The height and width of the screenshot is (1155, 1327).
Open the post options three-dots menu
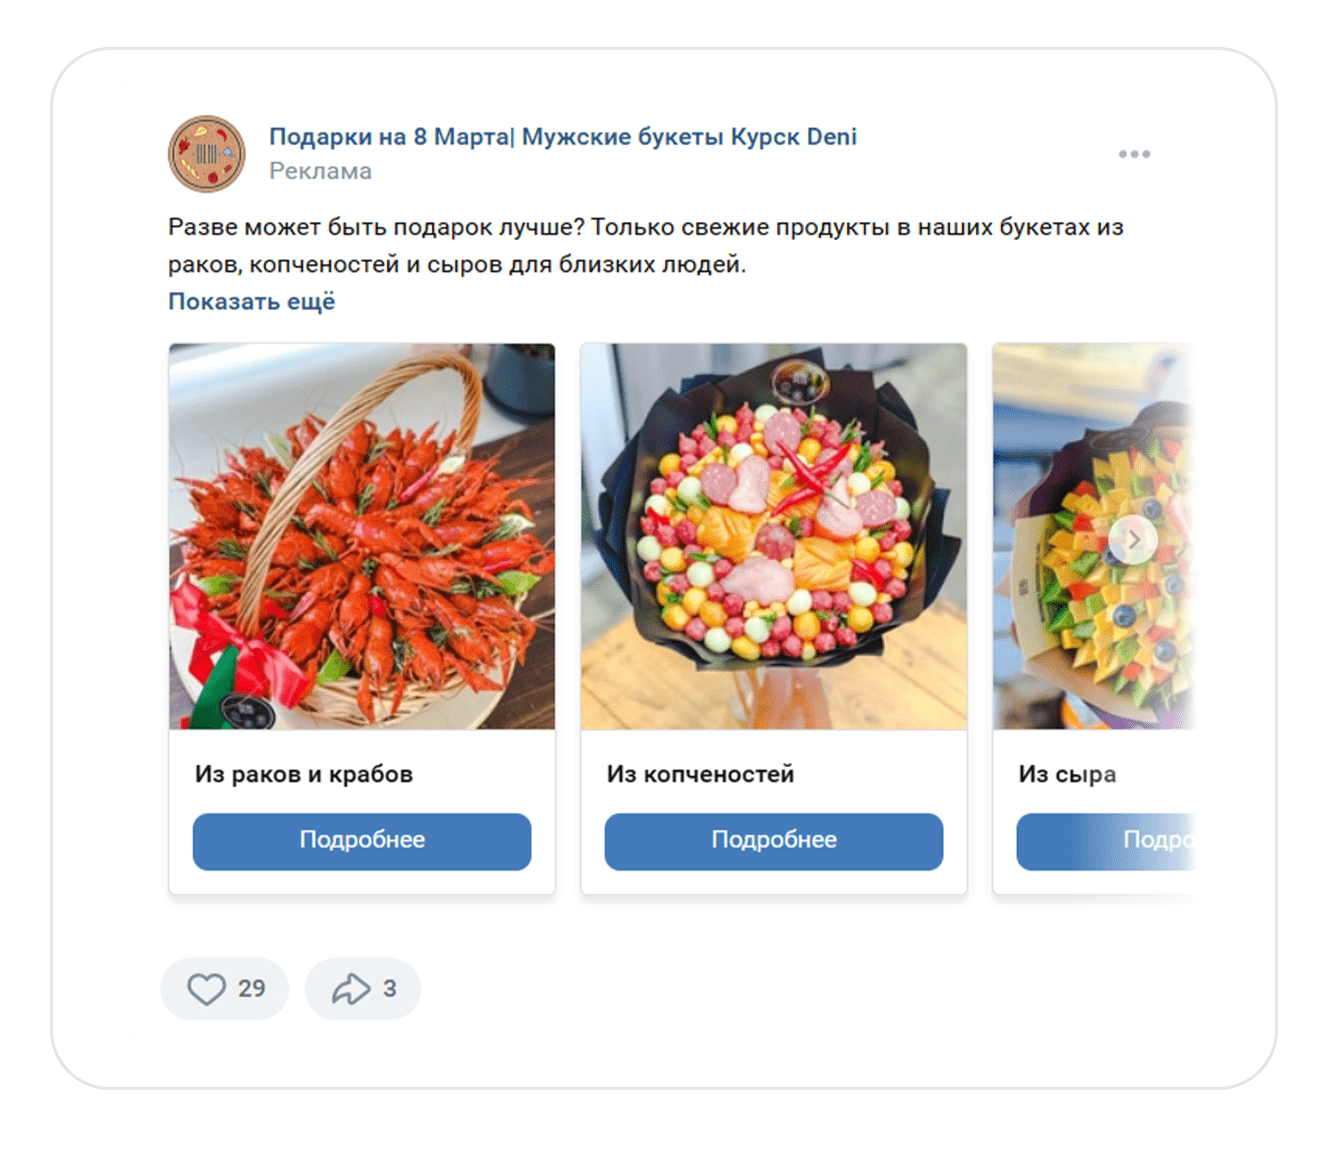1134,154
